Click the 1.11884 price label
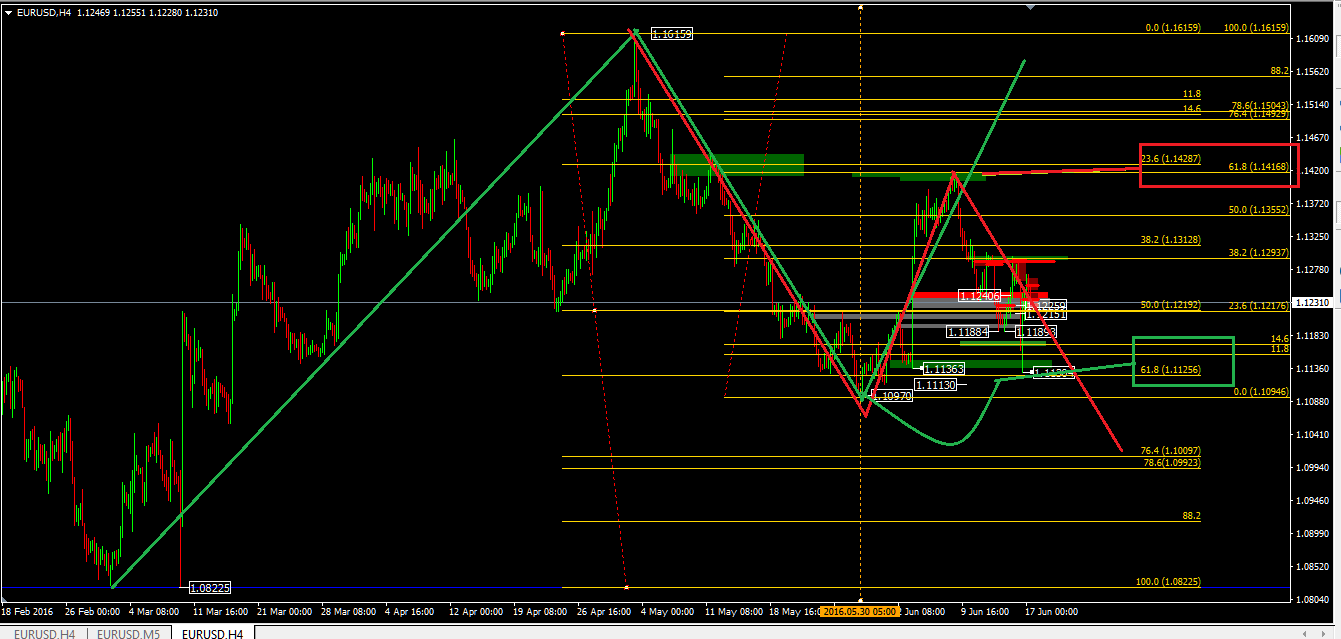 [x=969, y=332]
